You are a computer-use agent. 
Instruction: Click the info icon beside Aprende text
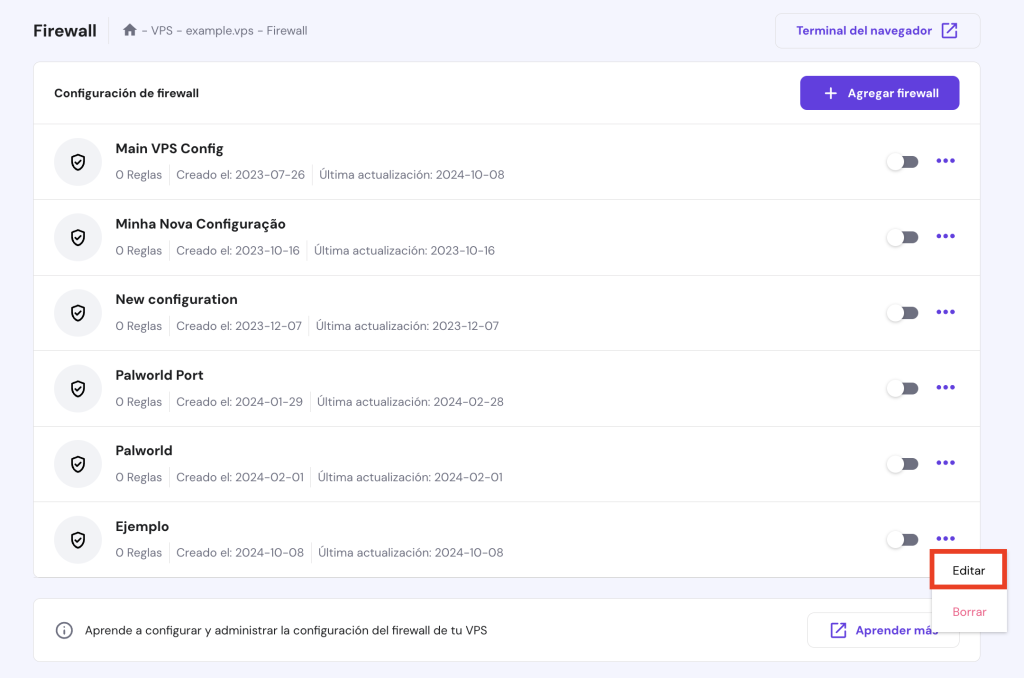[64, 631]
